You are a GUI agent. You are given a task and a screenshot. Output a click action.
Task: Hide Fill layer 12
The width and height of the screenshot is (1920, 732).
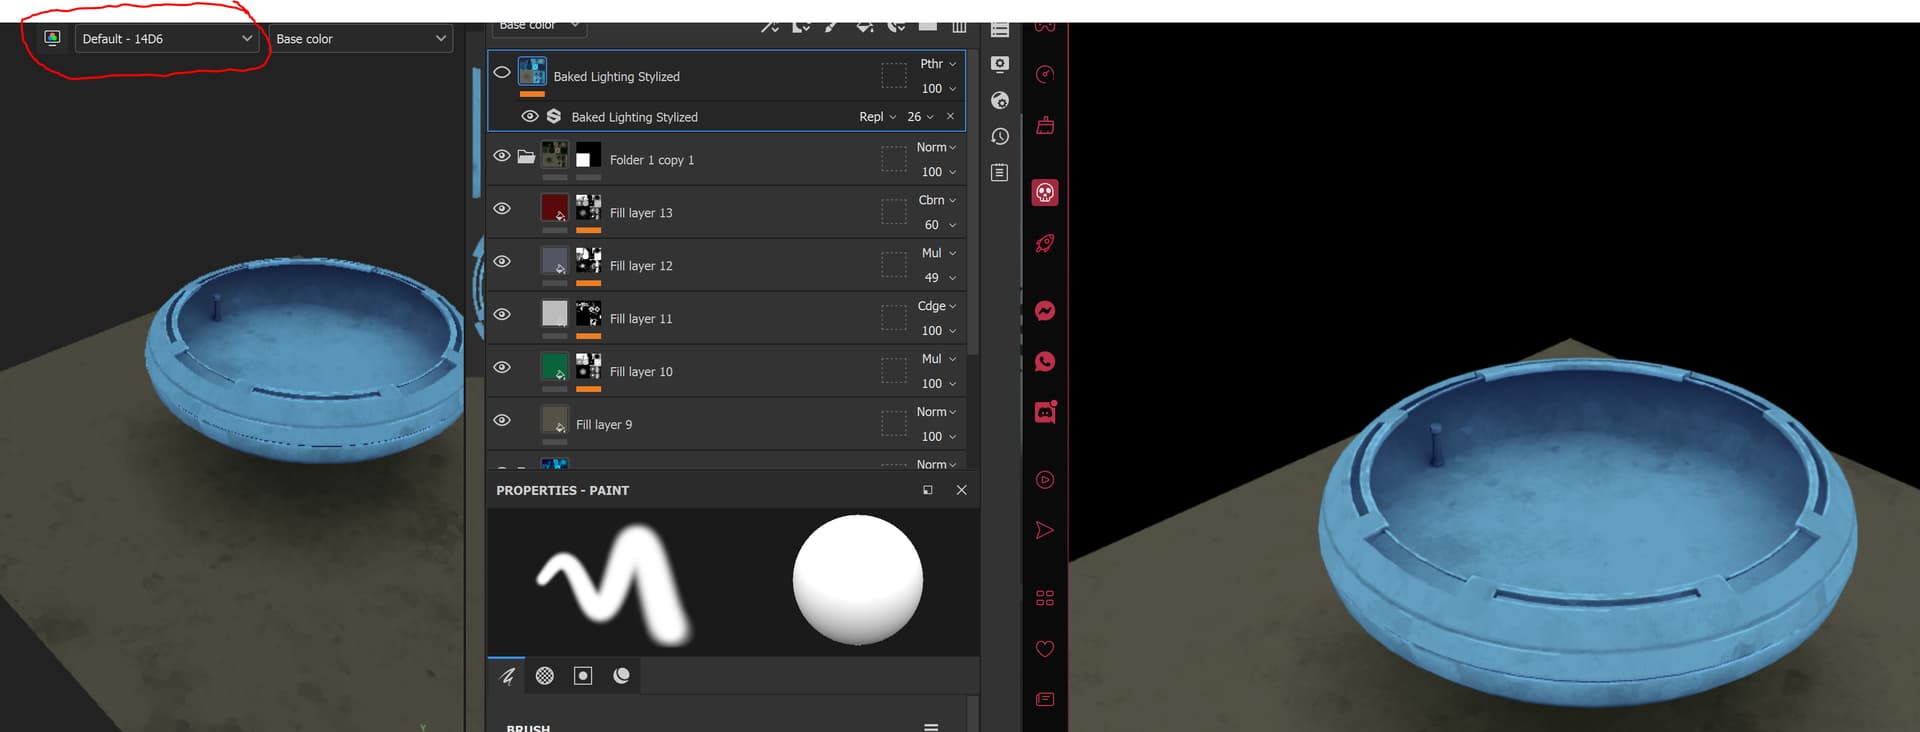[x=502, y=262]
